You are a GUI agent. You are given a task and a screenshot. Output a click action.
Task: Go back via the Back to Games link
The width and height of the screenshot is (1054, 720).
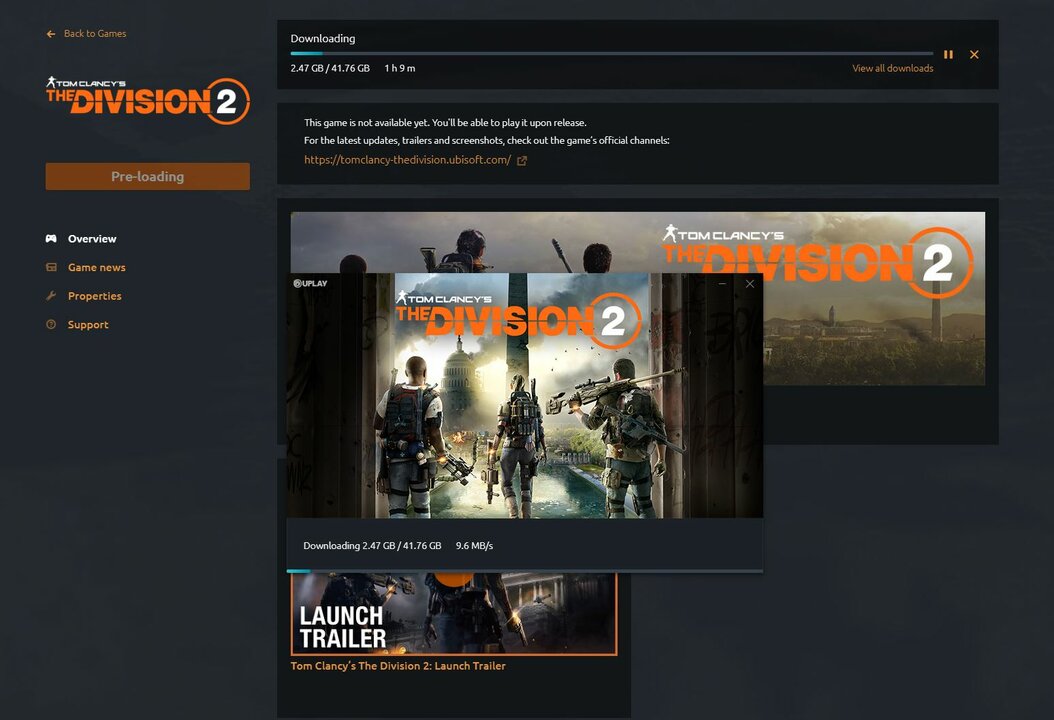[95, 34]
